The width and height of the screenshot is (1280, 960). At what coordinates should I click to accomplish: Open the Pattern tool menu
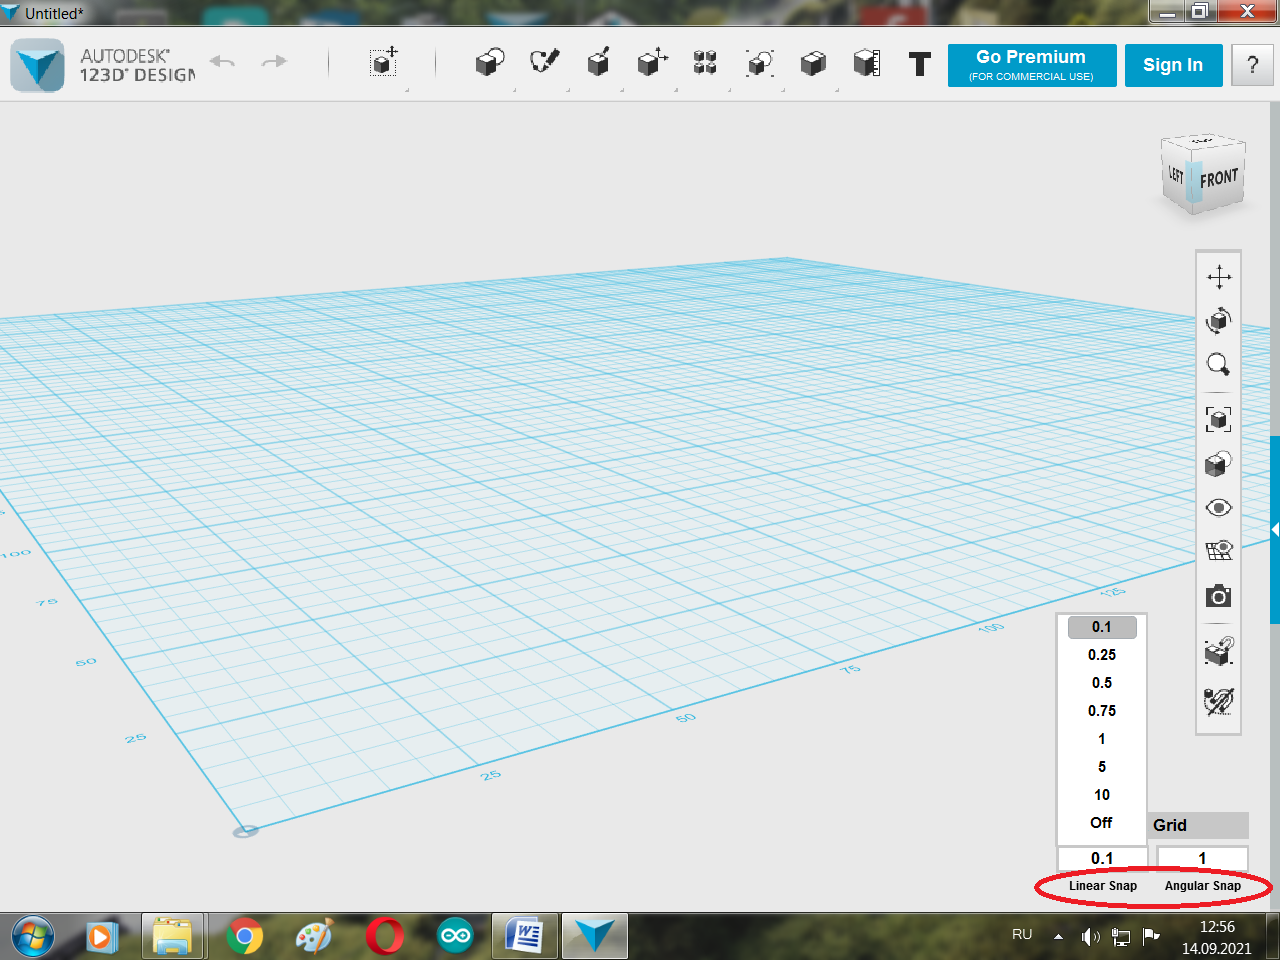point(705,63)
